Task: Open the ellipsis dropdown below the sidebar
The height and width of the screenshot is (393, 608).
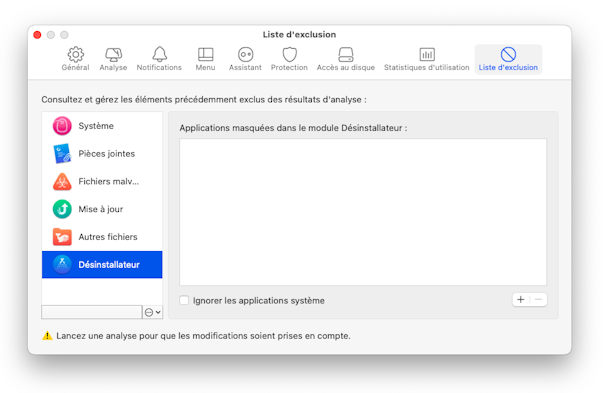Action: [153, 312]
